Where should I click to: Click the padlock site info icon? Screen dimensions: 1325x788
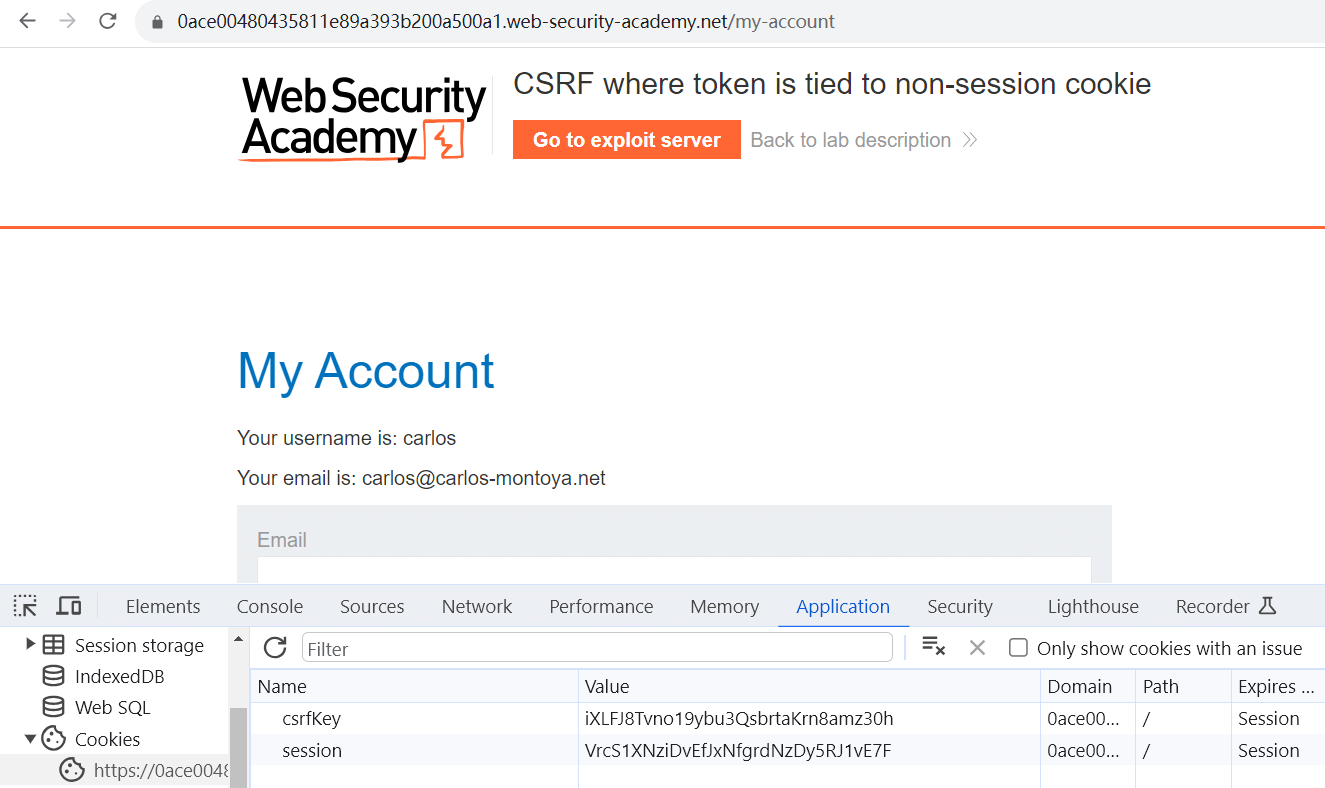click(x=156, y=22)
